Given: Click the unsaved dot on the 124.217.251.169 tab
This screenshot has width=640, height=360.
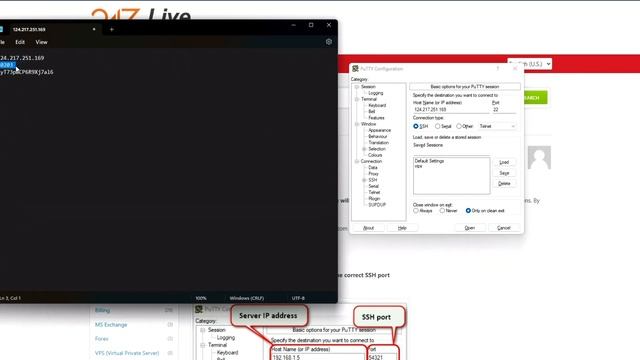Looking at the screenshot, I should 94,29.
